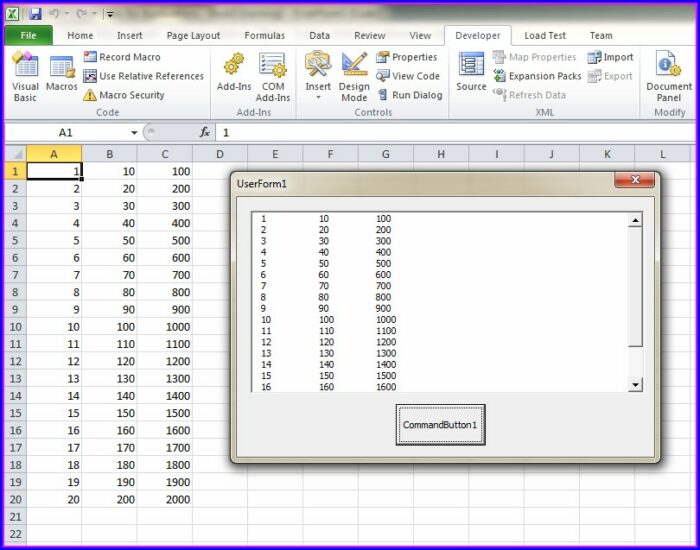Switch to the View tab
700x550 pixels.
pos(420,35)
